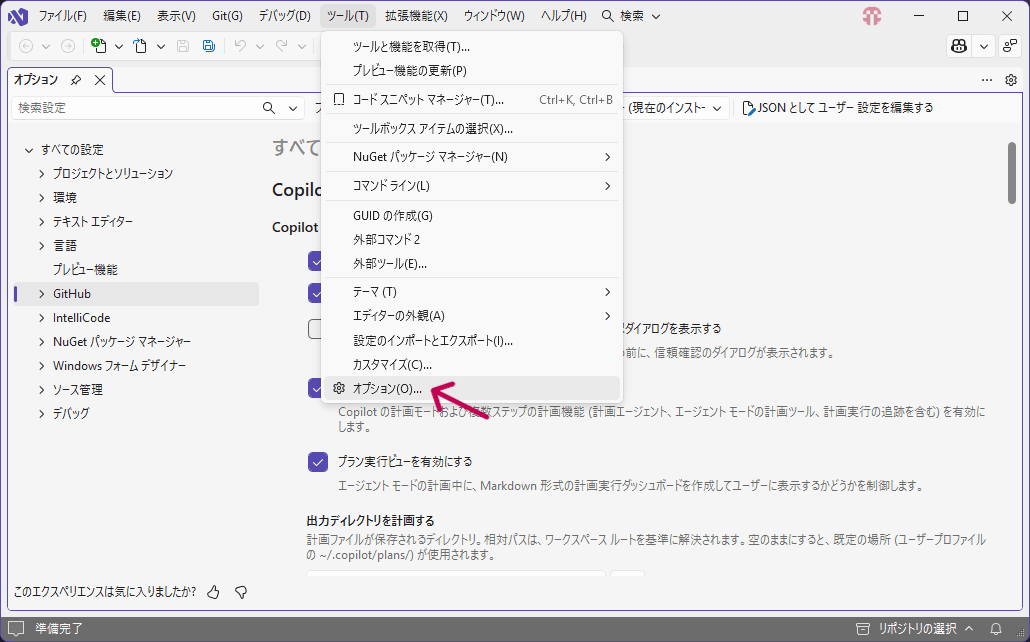Image resolution: width=1030 pixels, height=642 pixels.
Task: Click the gear icon at tab strip right
Action: tap(1011, 80)
